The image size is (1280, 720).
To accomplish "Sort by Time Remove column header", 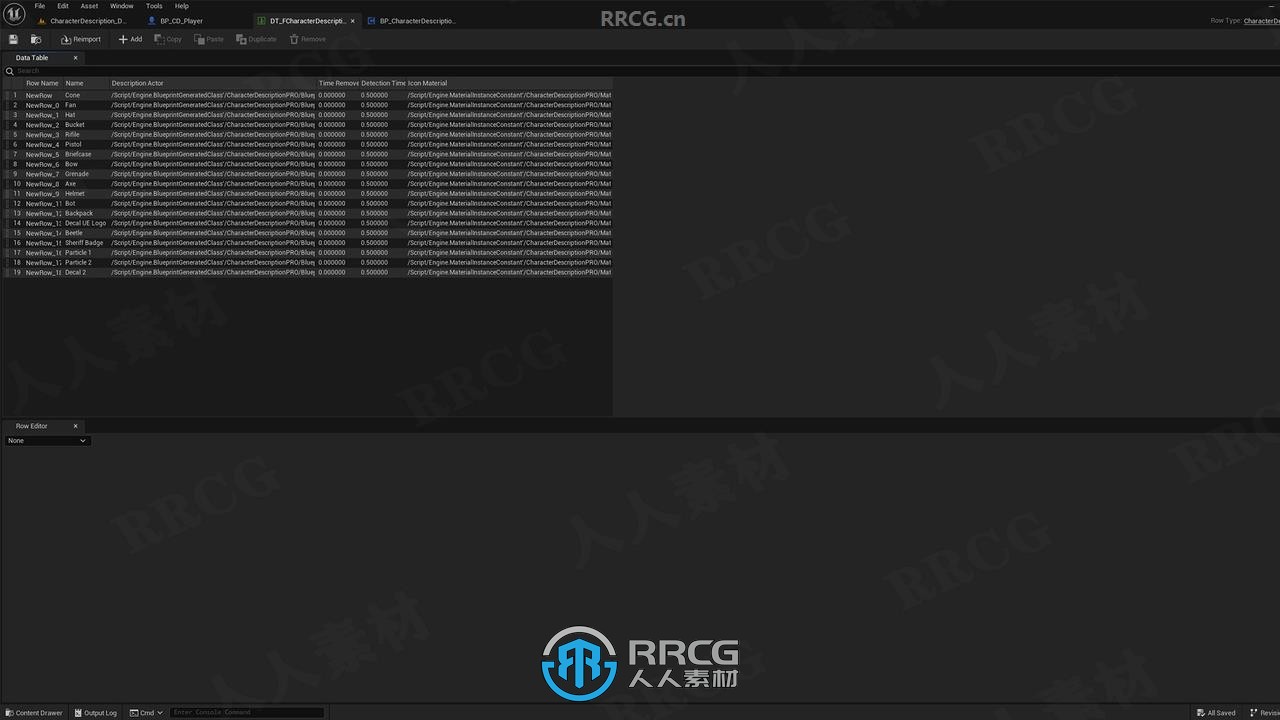I will click(x=338, y=83).
